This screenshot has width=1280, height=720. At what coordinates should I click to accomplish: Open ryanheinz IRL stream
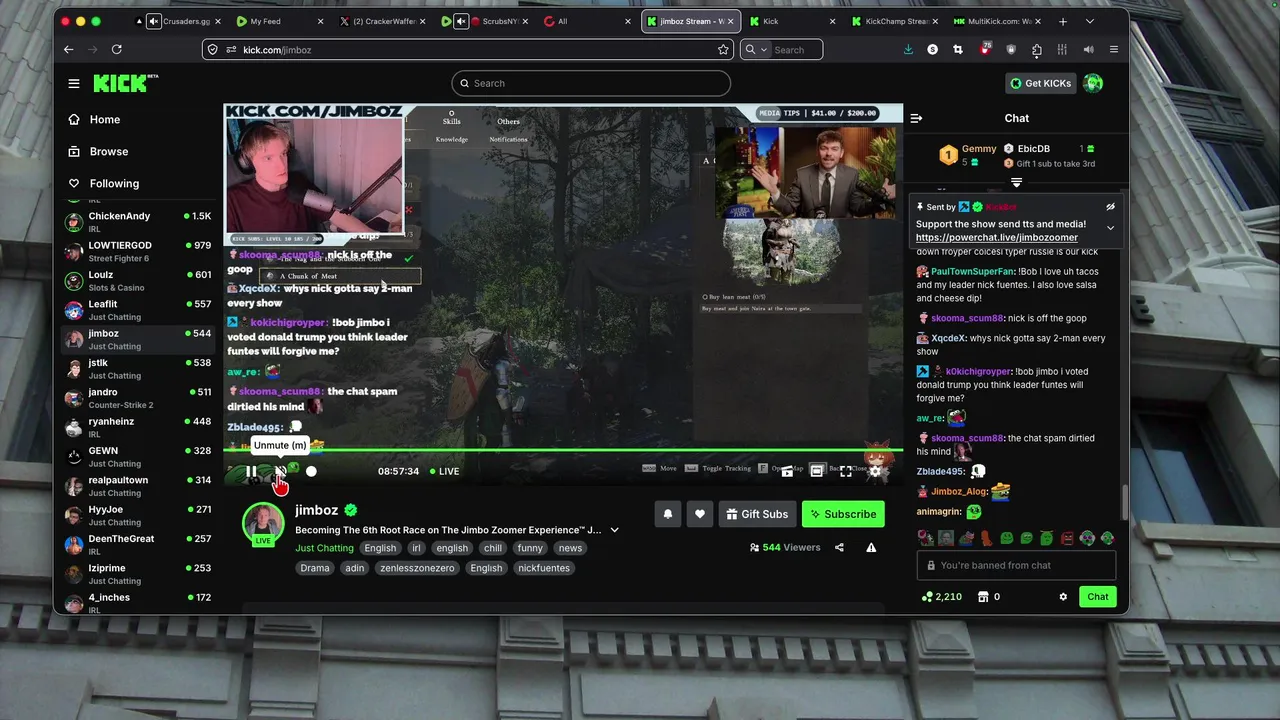[138, 427]
